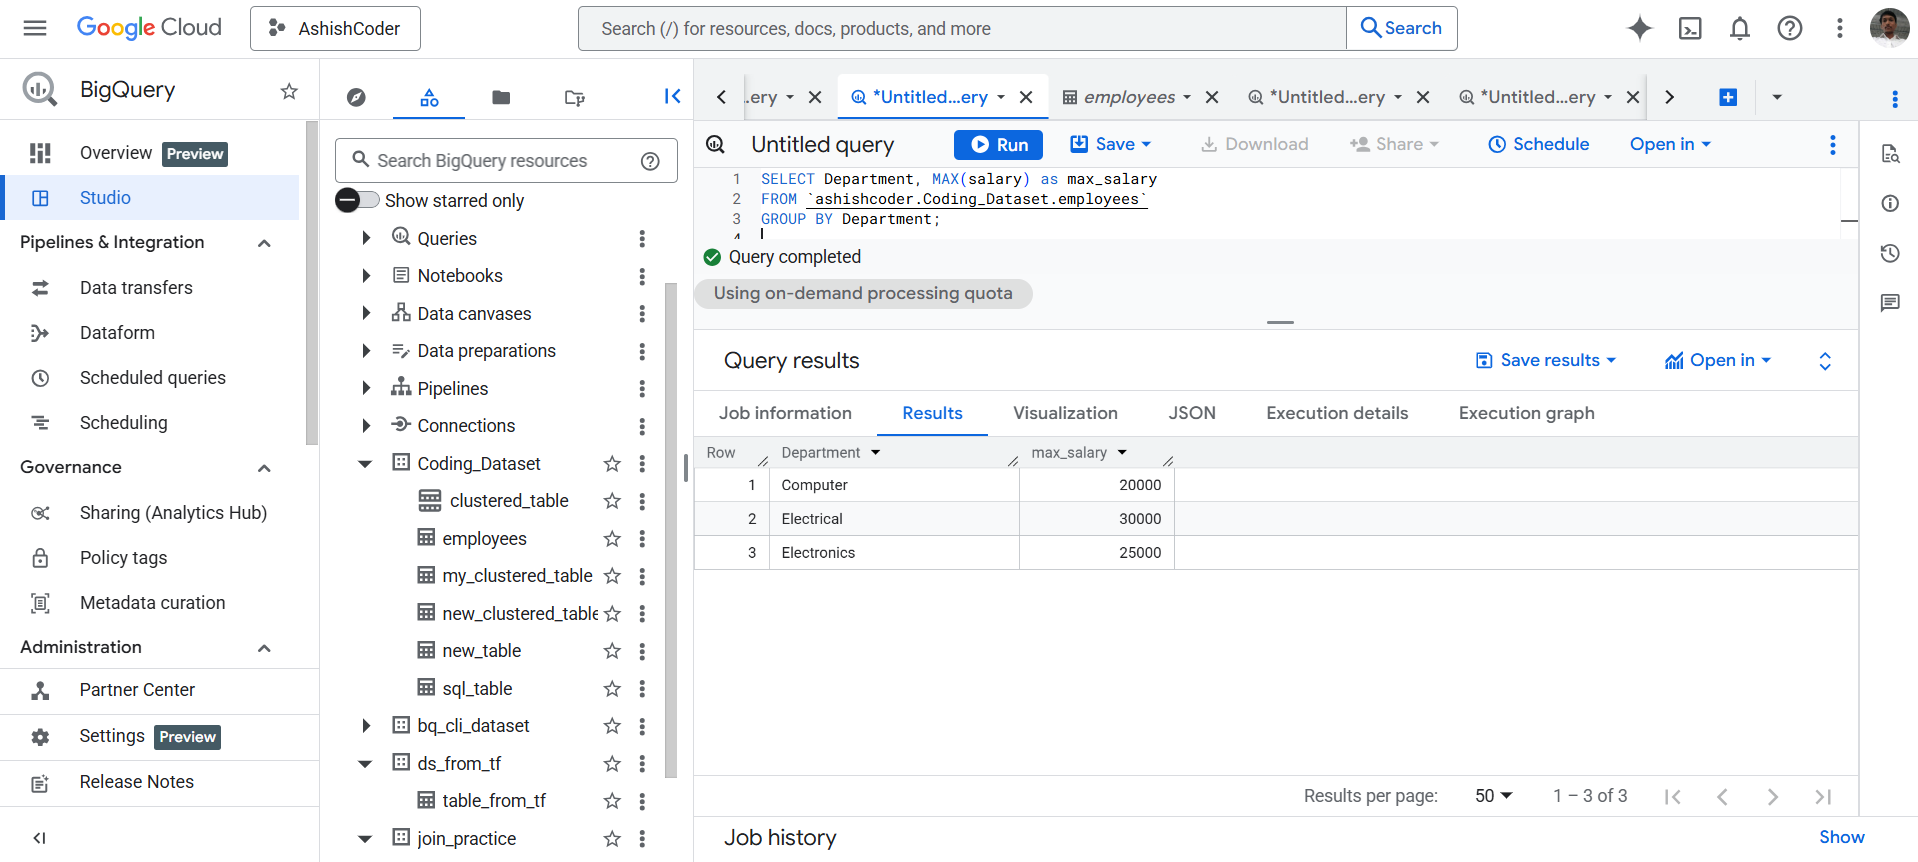Viewport: 1918px width, 862px height.
Task: Star the employees table
Action: point(612,539)
